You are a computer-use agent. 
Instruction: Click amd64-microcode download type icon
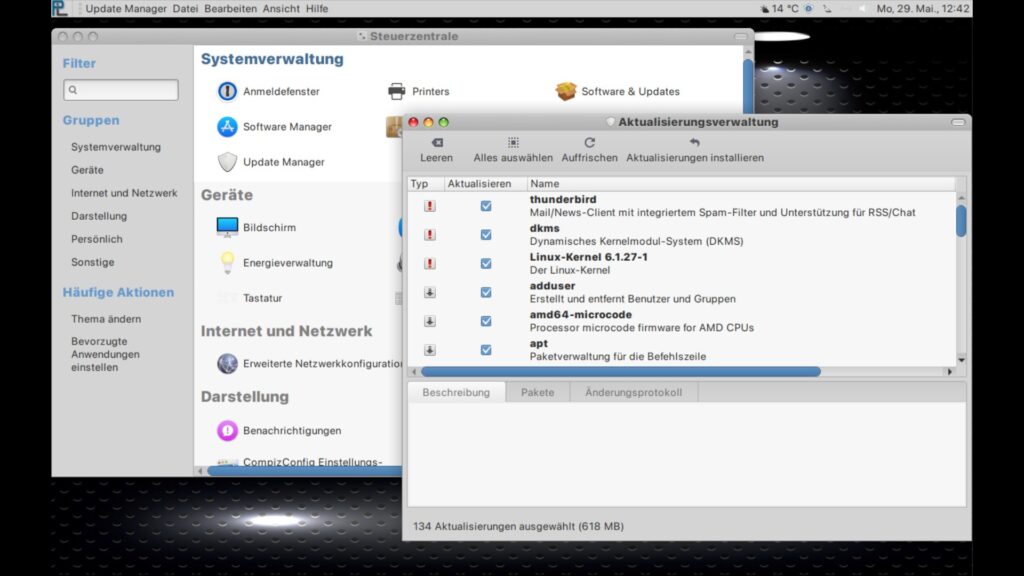click(x=430, y=321)
